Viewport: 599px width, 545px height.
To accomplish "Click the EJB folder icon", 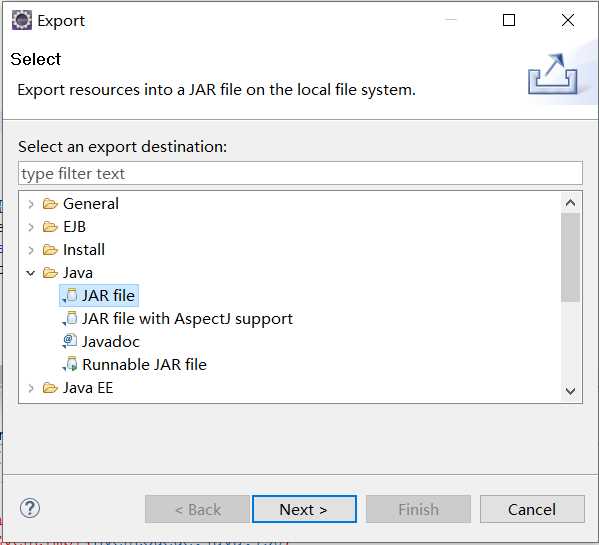I will 50,227.
